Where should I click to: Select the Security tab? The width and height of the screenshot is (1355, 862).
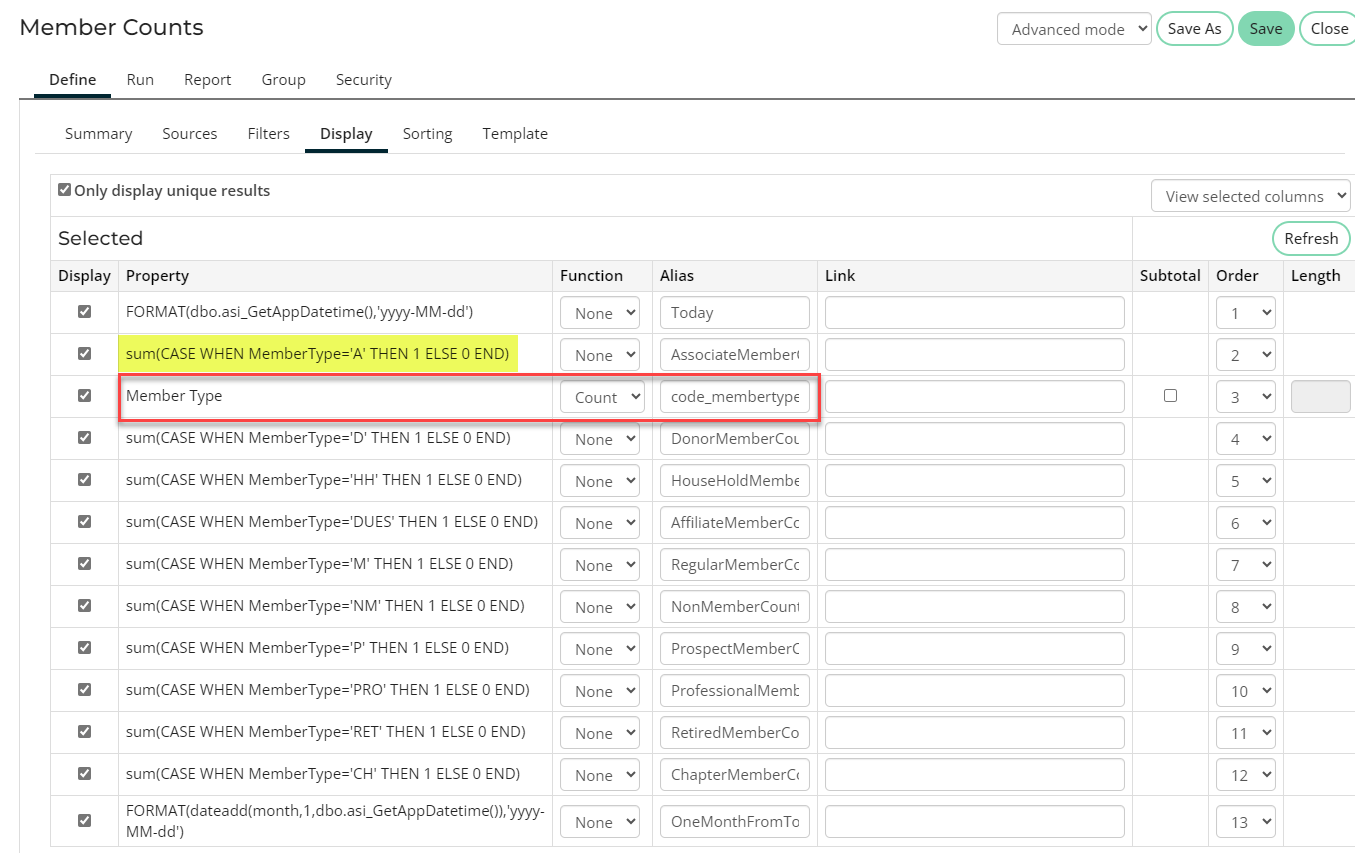click(x=363, y=80)
